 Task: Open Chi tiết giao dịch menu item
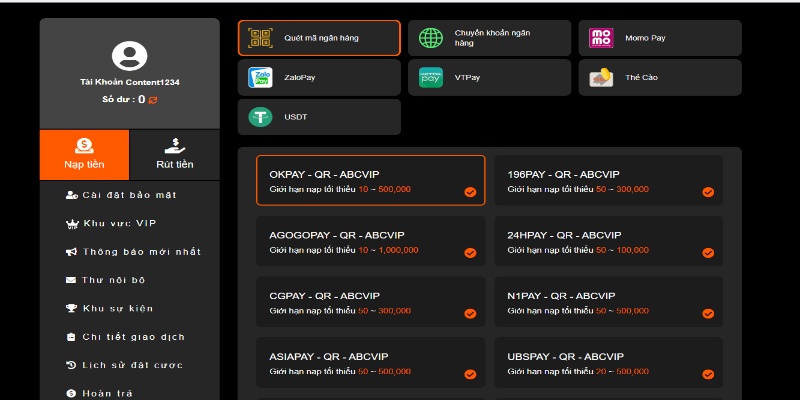130,337
